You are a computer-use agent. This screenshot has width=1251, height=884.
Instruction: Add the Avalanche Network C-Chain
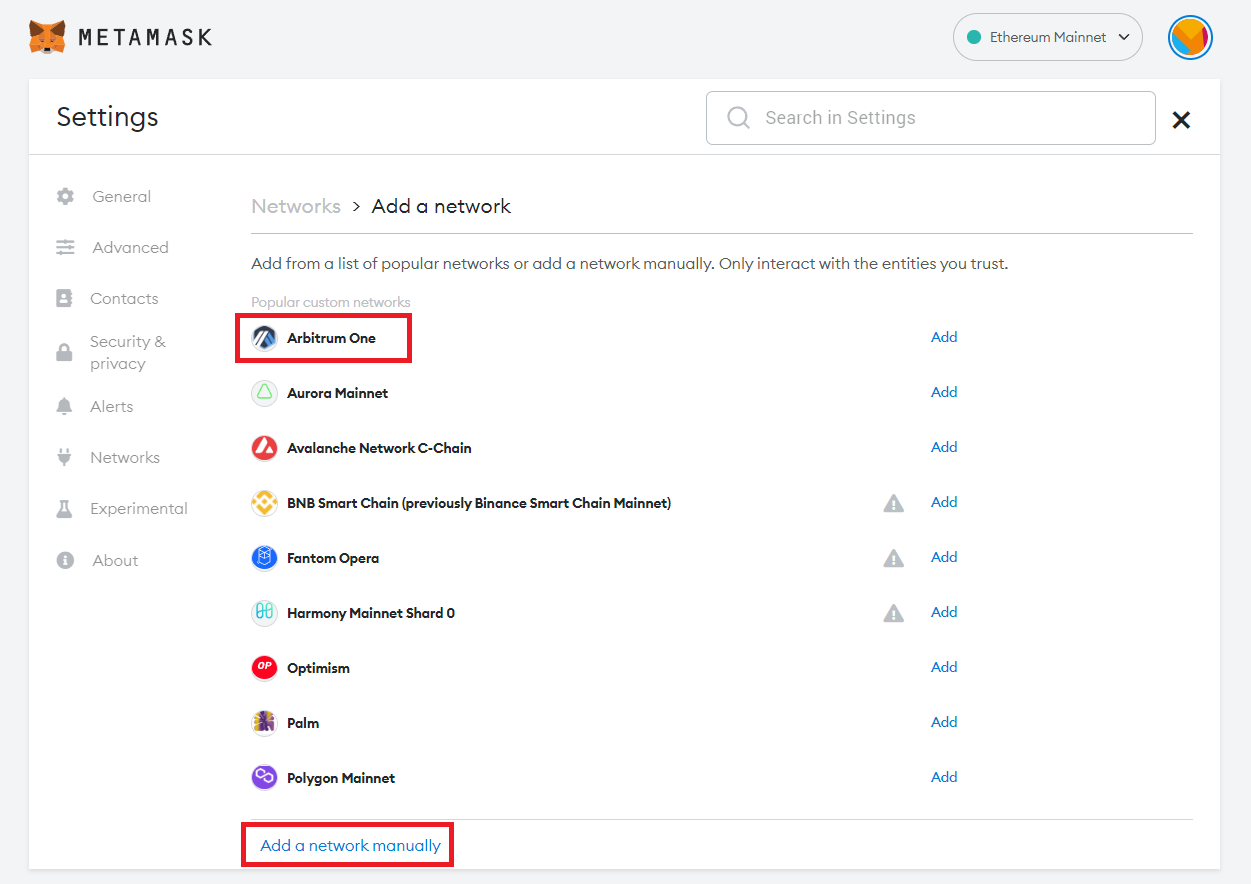[944, 447]
